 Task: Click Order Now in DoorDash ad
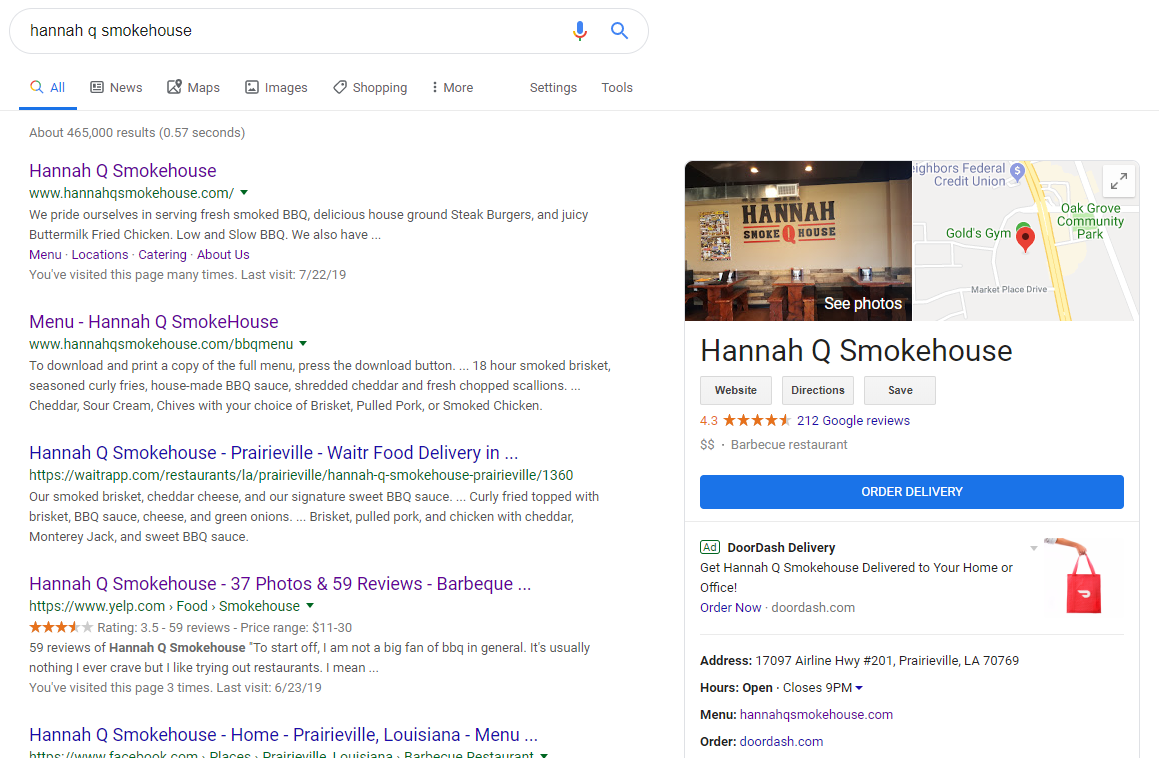(730, 608)
